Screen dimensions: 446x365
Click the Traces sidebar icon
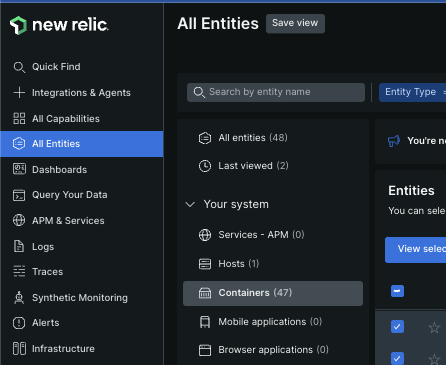point(19,271)
